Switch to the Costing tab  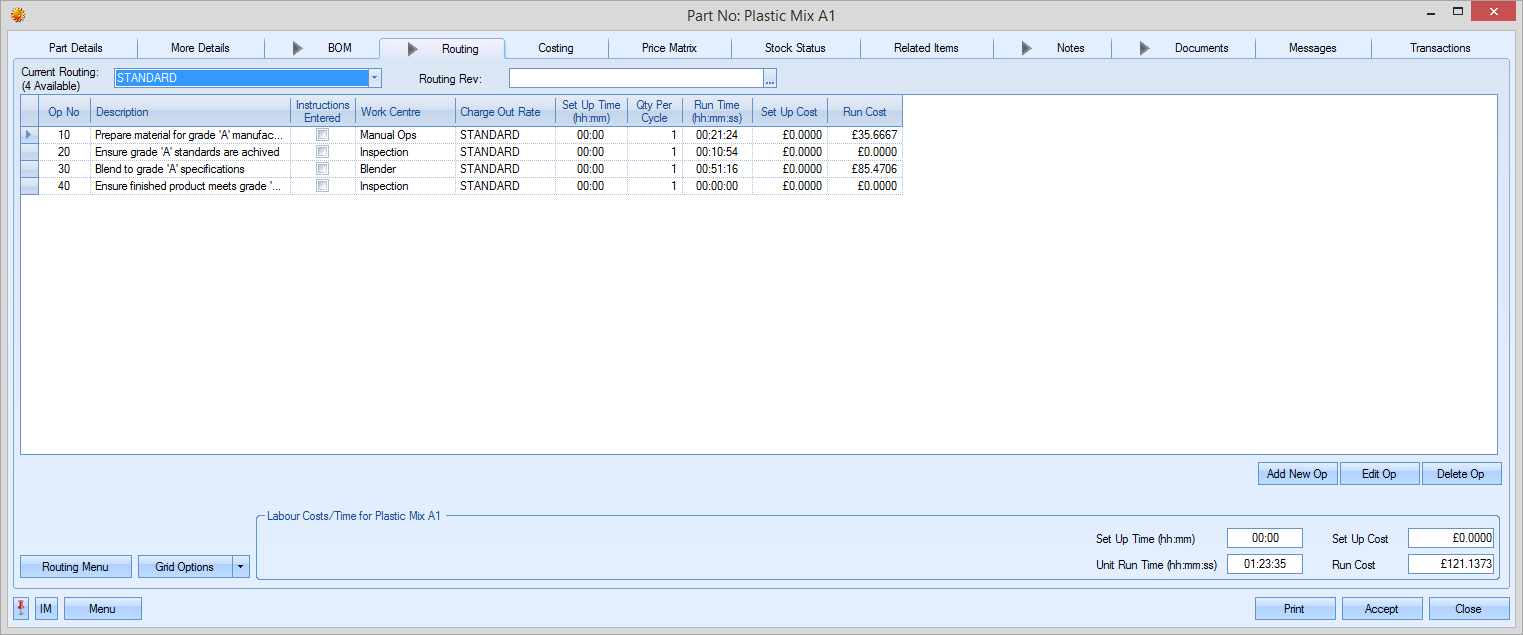click(x=555, y=48)
